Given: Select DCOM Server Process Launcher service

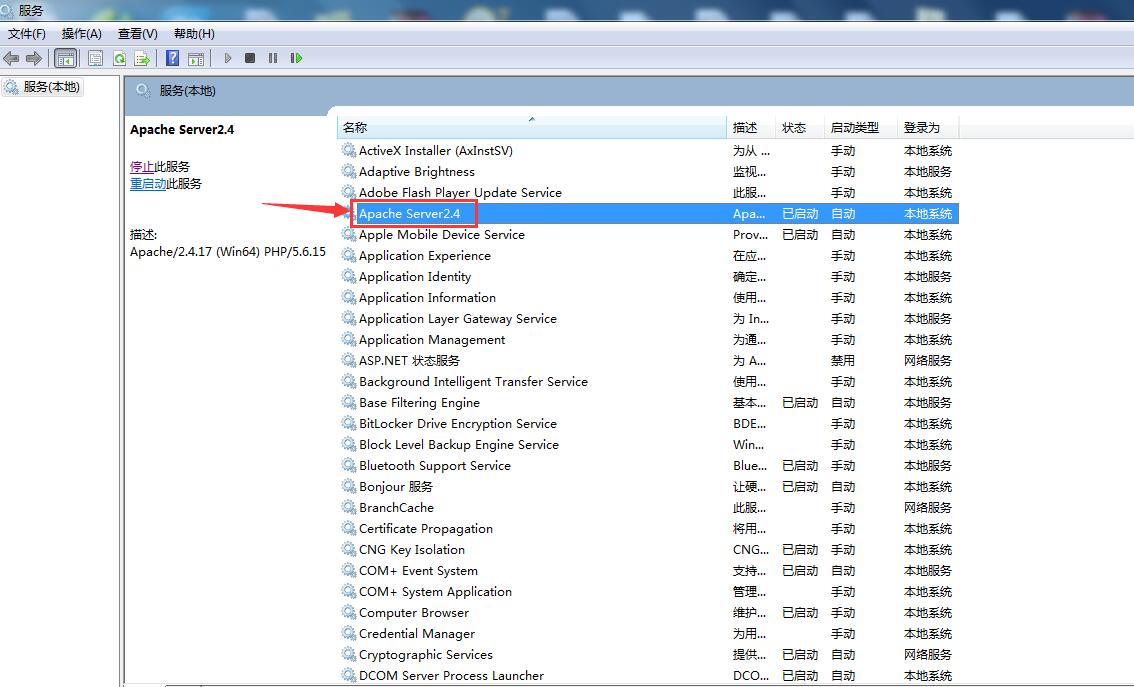Looking at the screenshot, I should click(649, 675).
